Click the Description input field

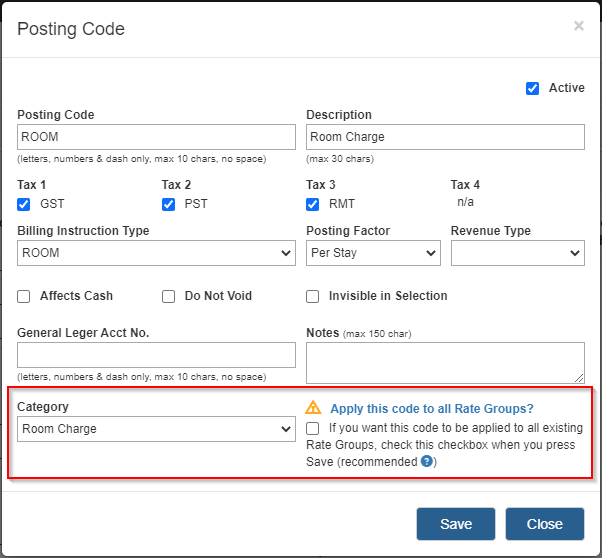pyautogui.click(x=445, y=137)
